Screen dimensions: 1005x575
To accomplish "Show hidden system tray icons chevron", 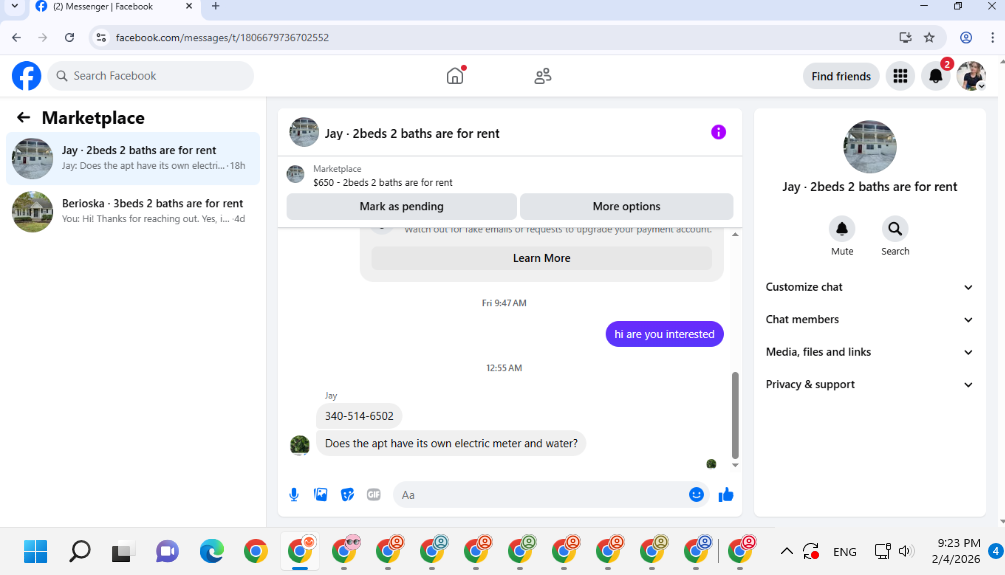I will point(786,551).
